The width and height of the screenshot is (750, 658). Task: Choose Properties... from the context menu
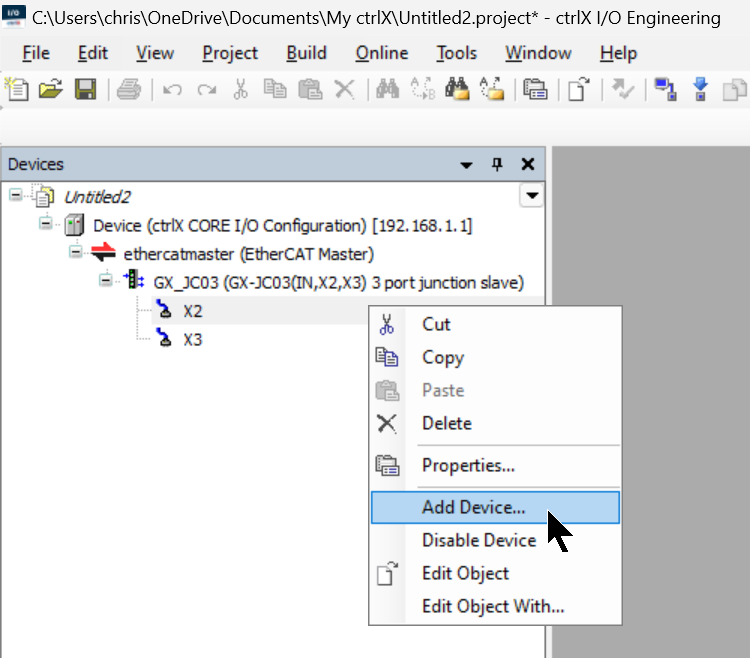click(496, 465)
